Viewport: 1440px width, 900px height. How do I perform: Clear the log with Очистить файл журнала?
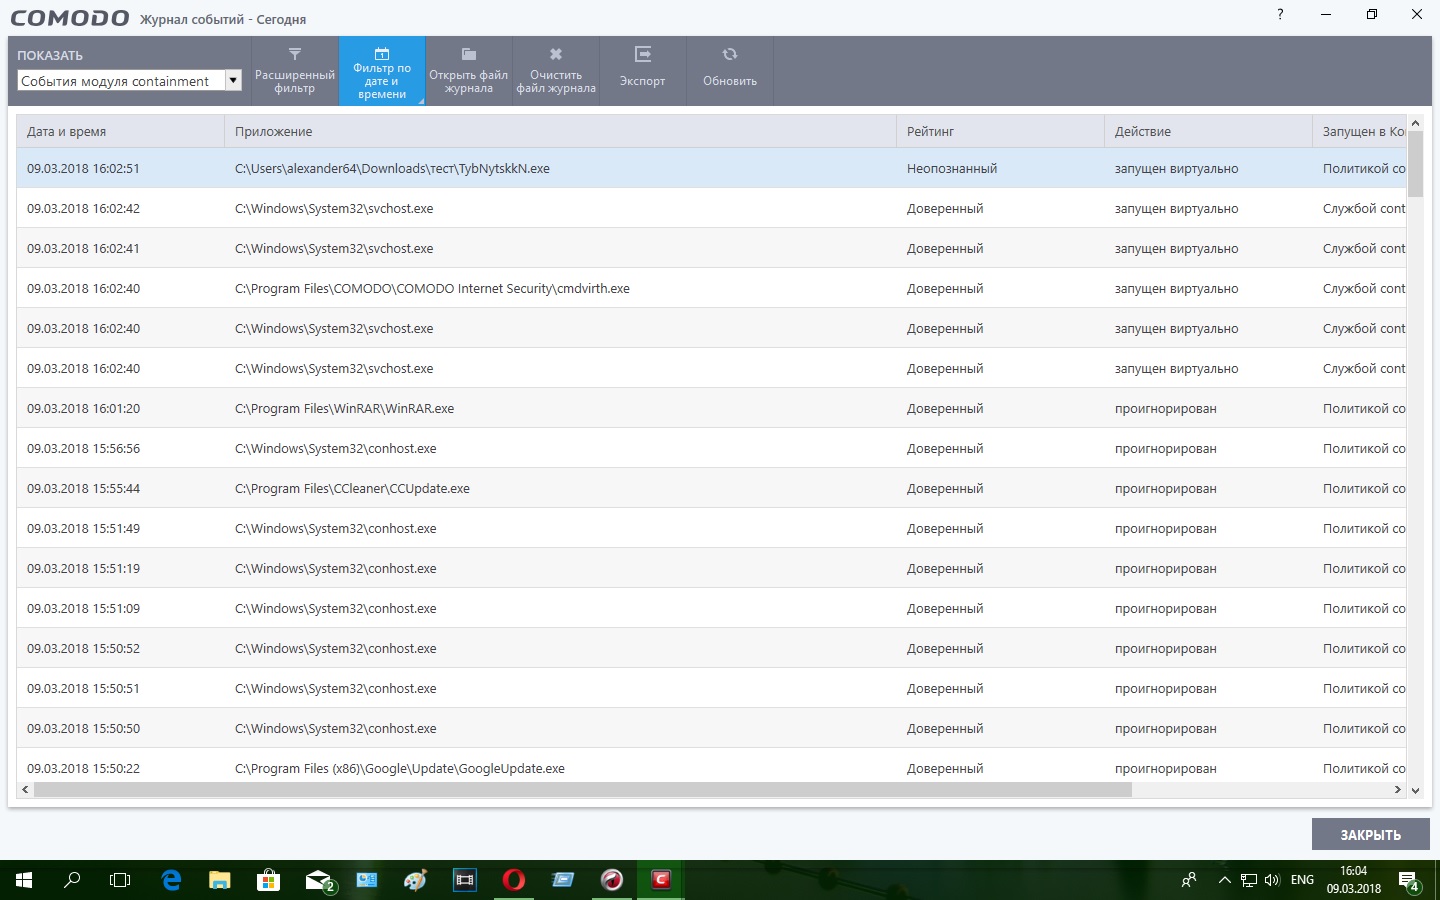556,70
